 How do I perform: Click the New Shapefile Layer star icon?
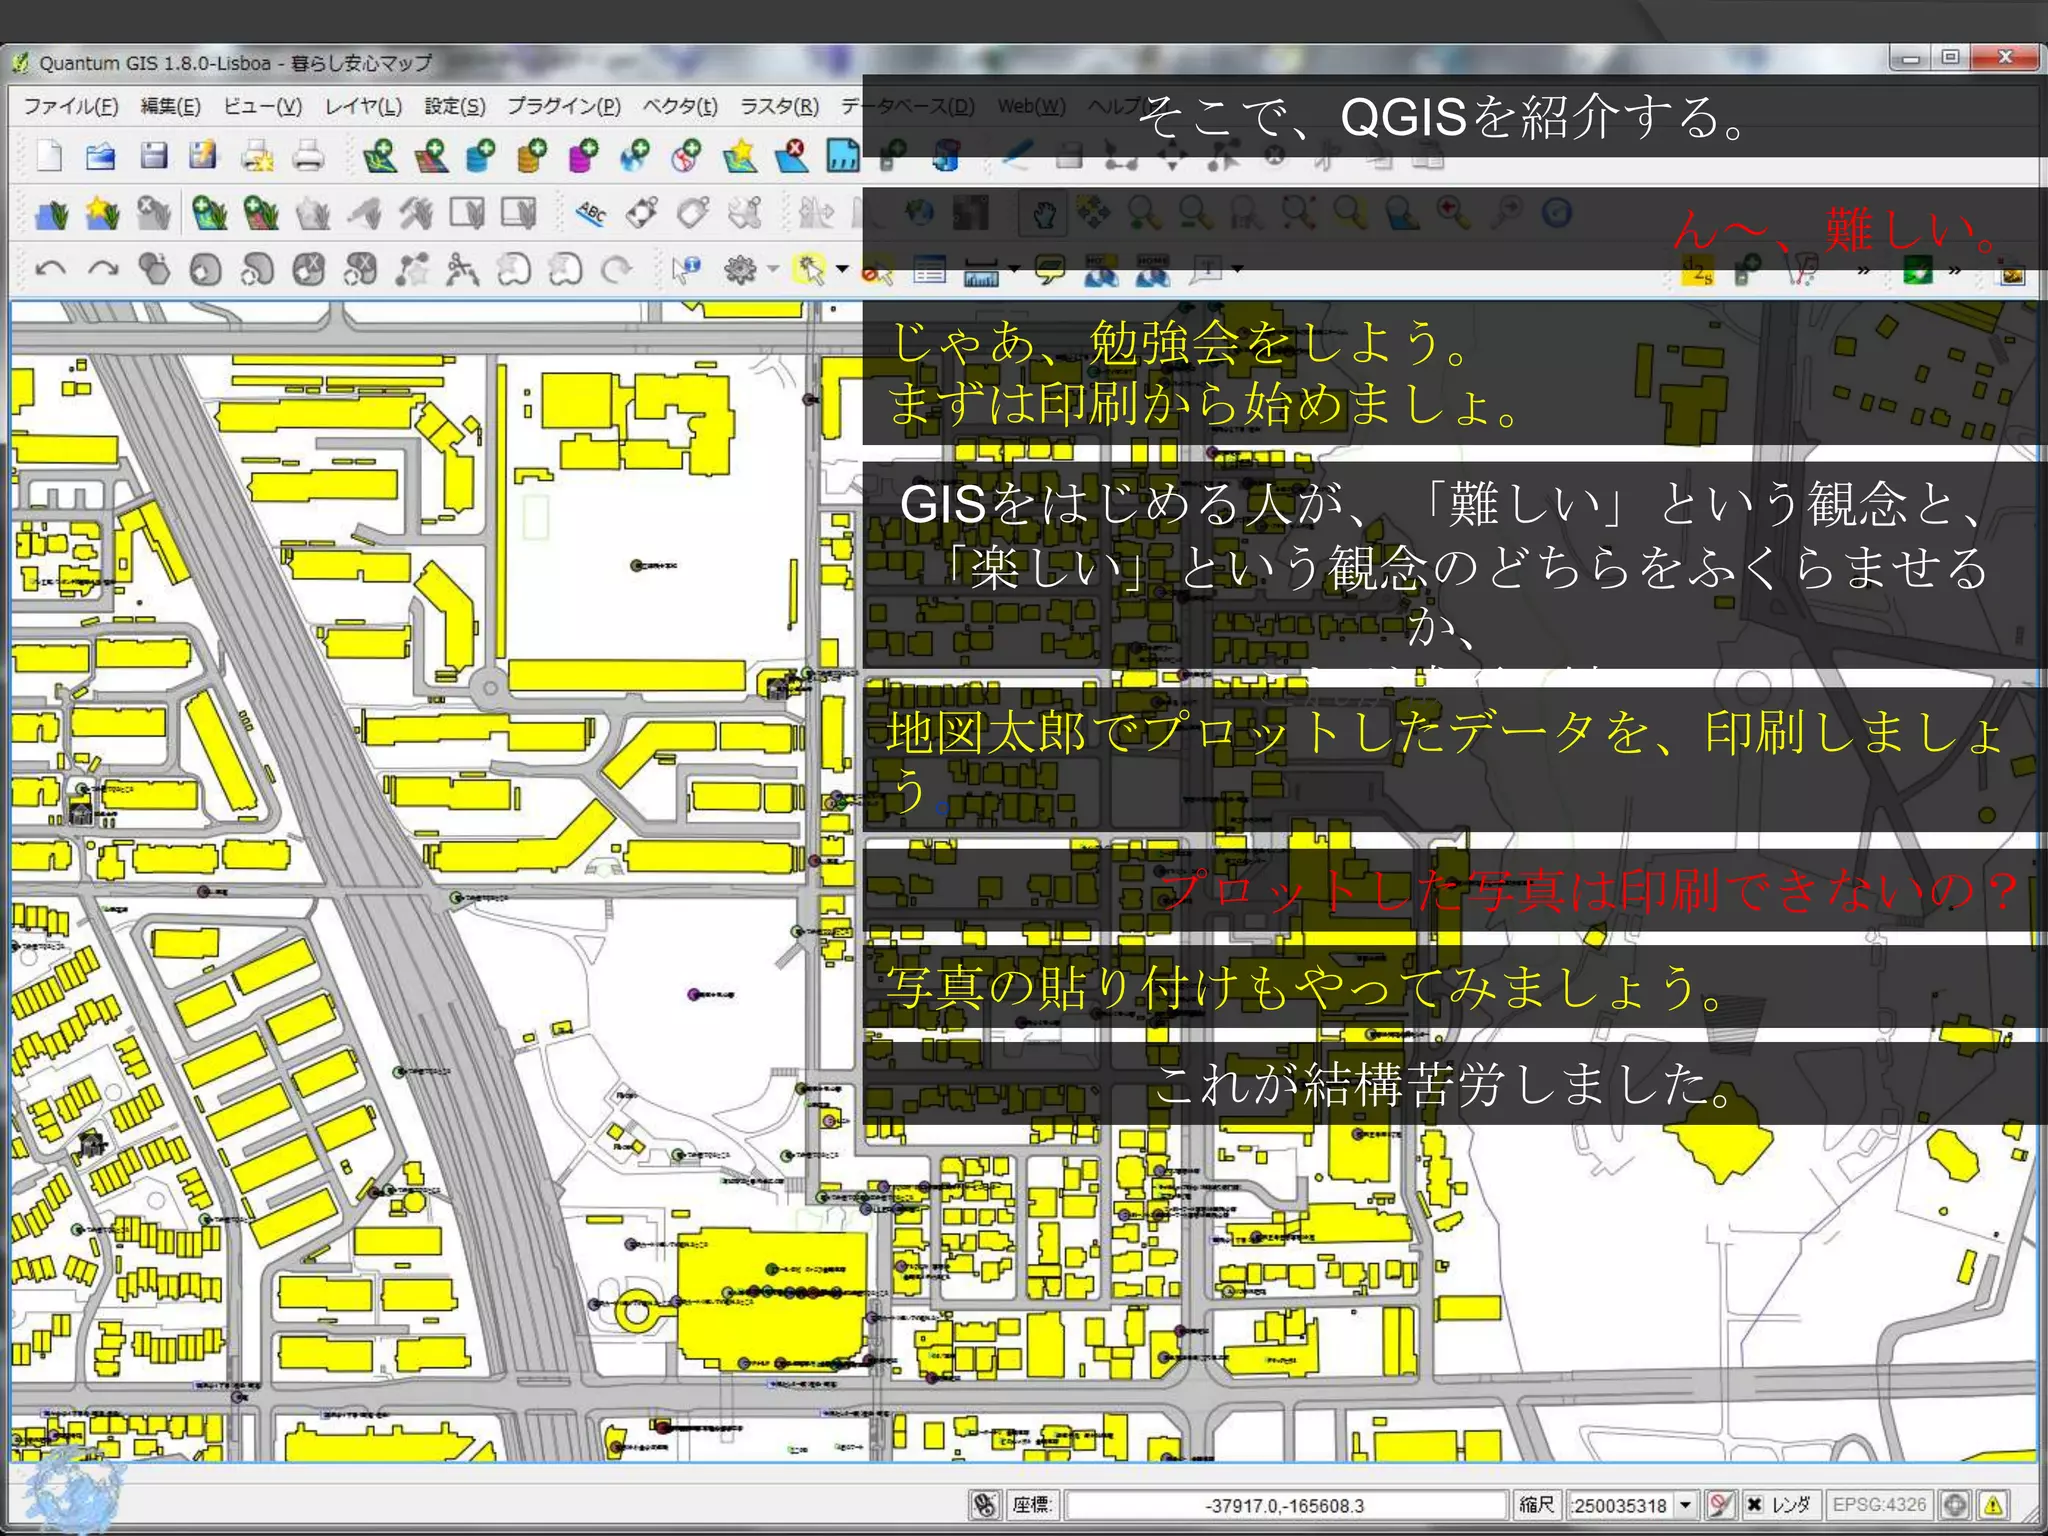pyautogui.click(x=740, y=156)
